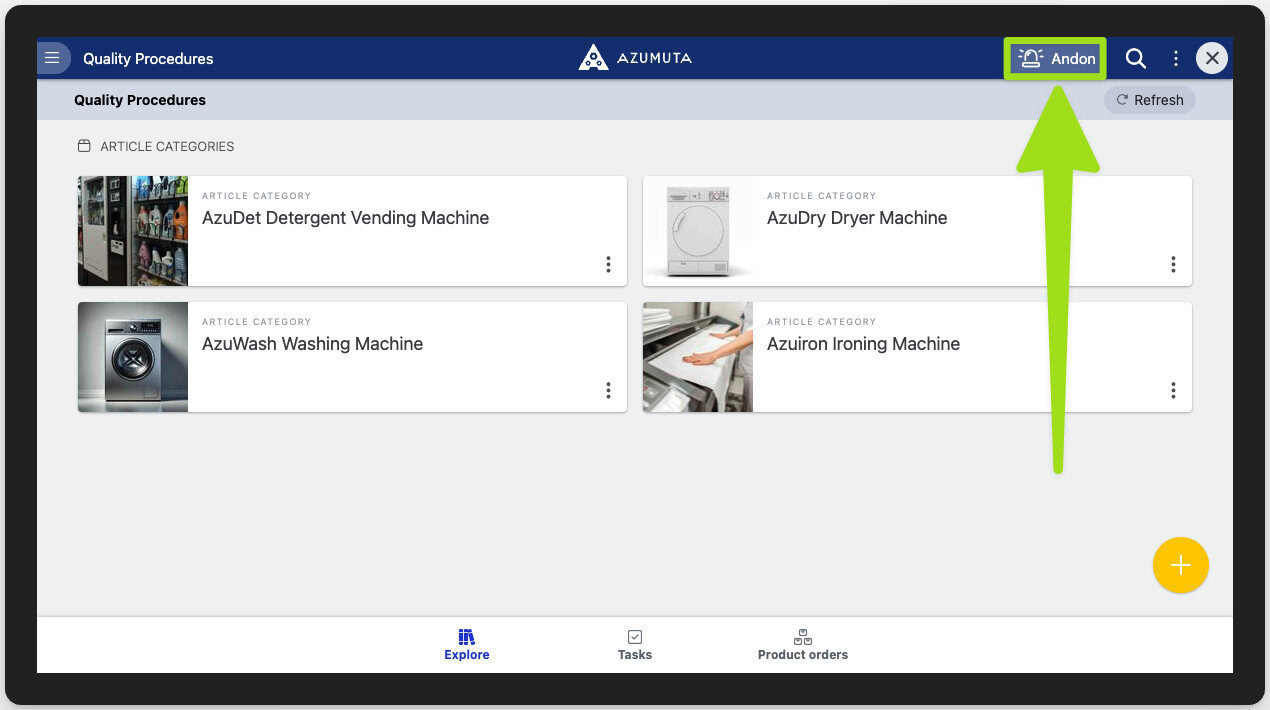
Task: Click the AzuWash Washing Machine thumbnail image
Action: 132,357
